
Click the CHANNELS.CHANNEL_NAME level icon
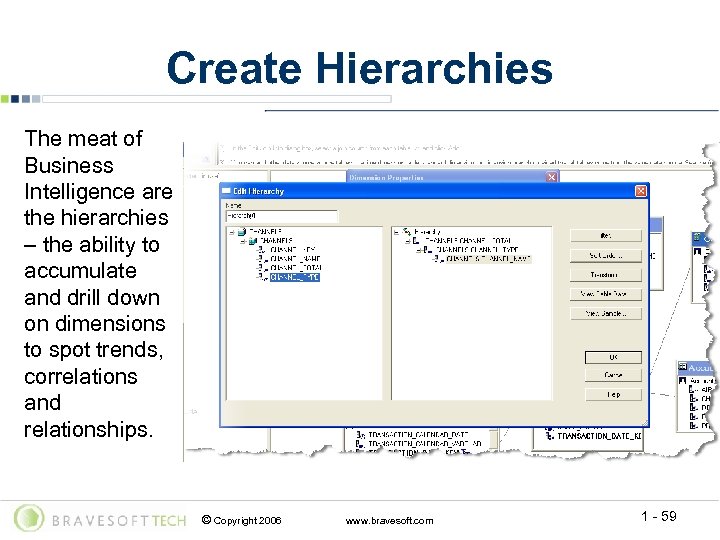click(439, 259)
